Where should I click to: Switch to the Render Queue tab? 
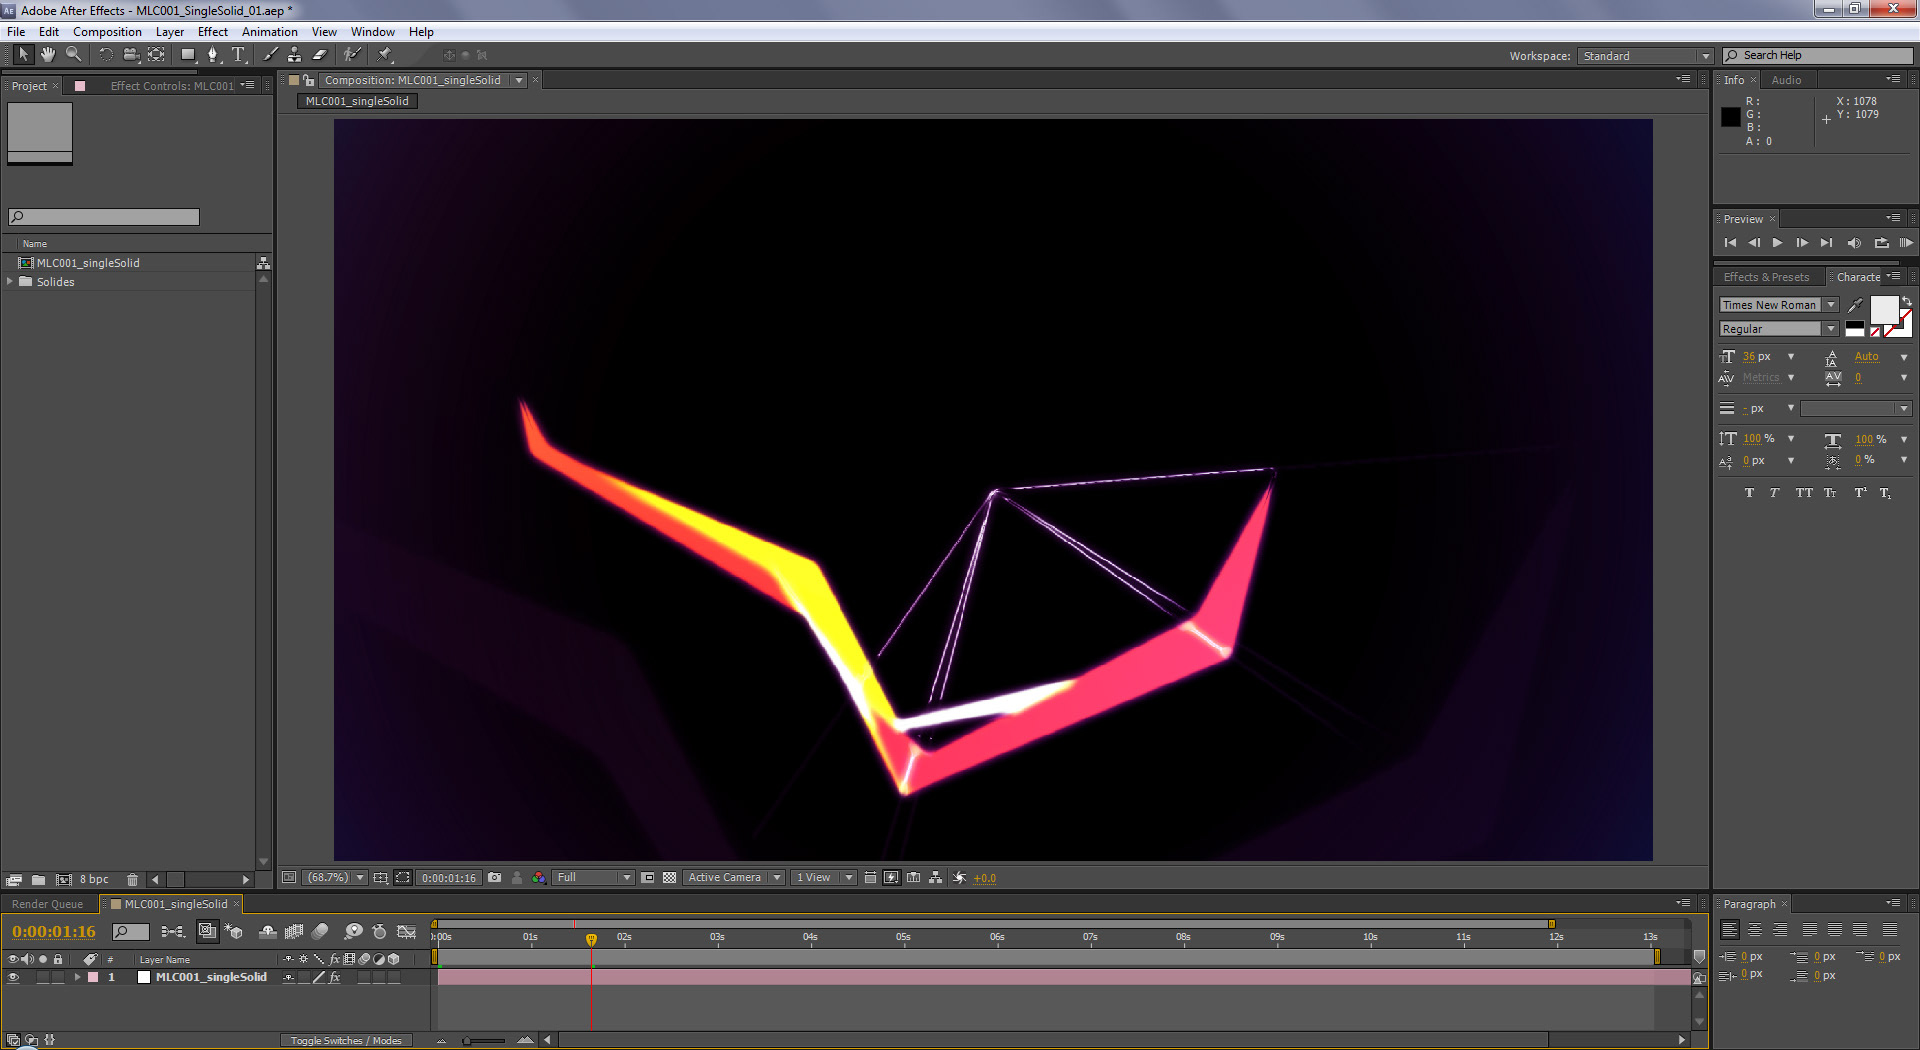pos(48,904)
